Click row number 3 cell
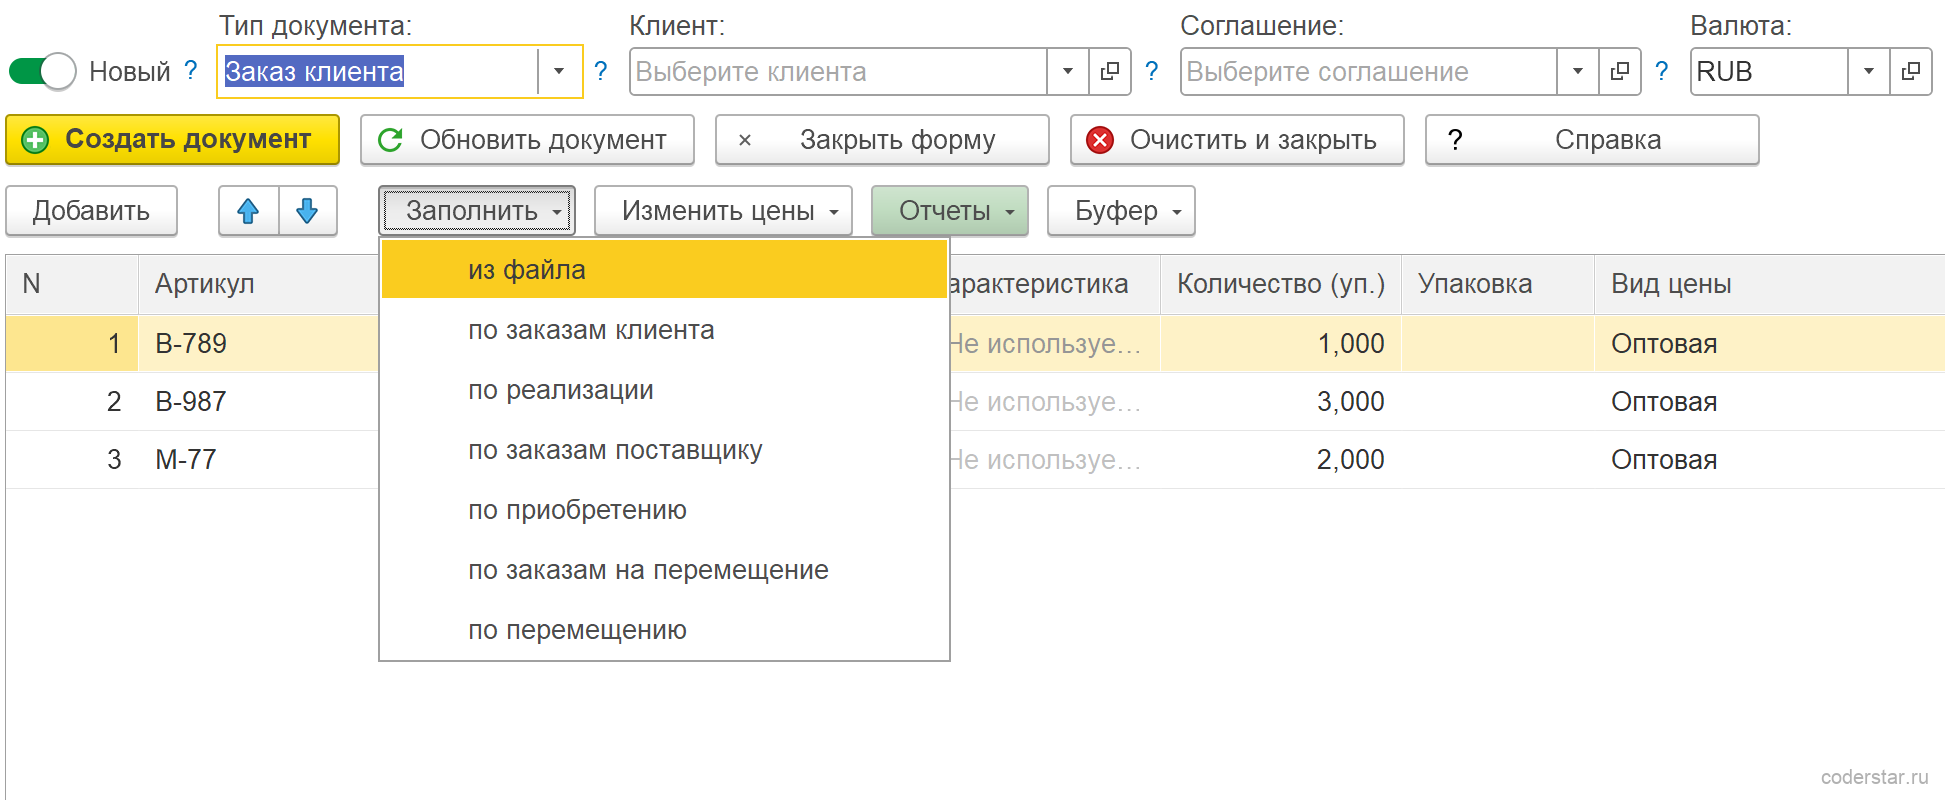This screenshot has height=800, width=1945. click(x=72, y=460)
